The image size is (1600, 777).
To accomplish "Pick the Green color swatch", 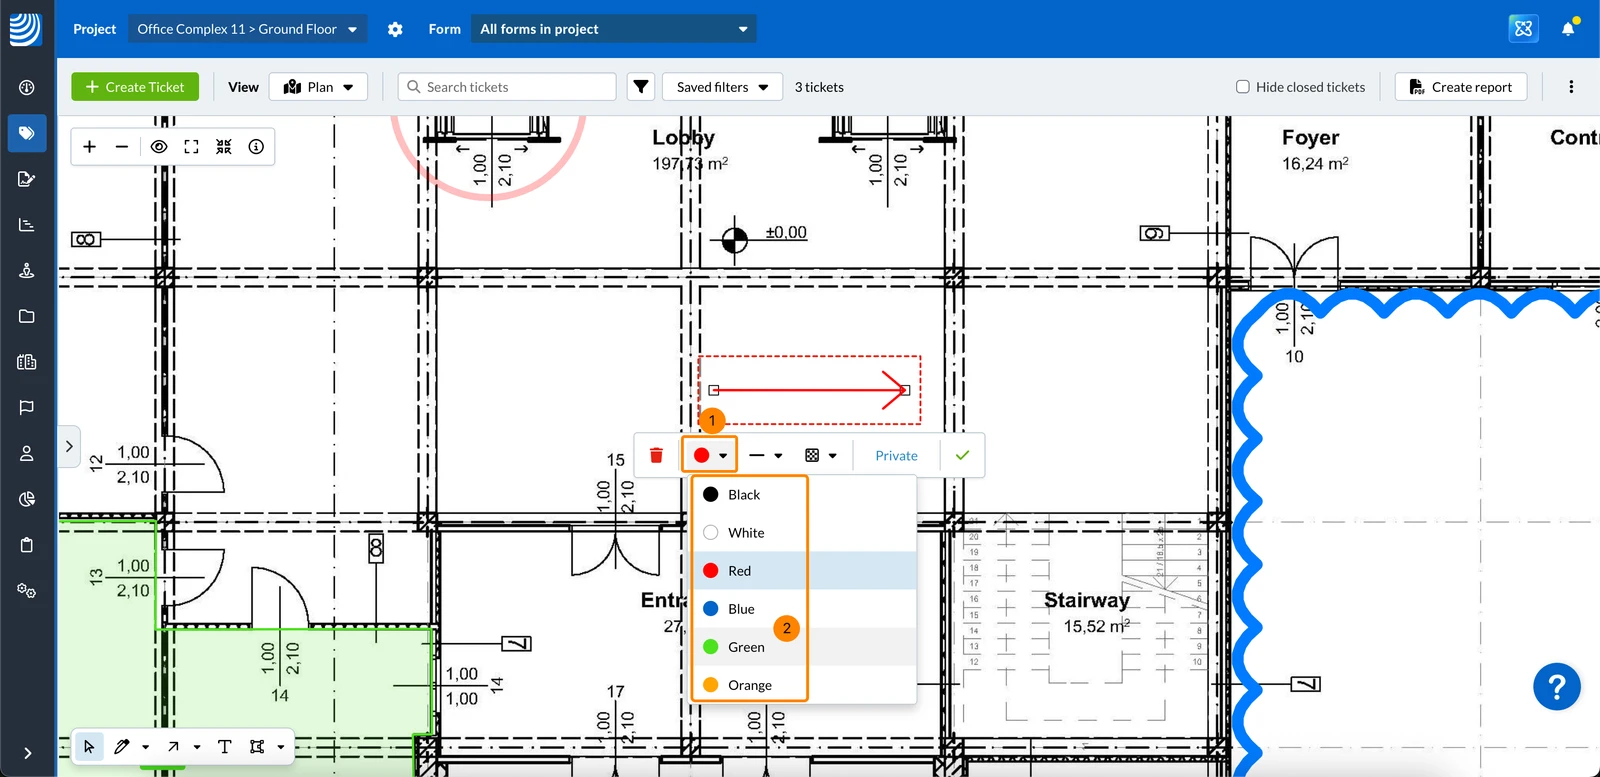I will [x=711, y=647].
